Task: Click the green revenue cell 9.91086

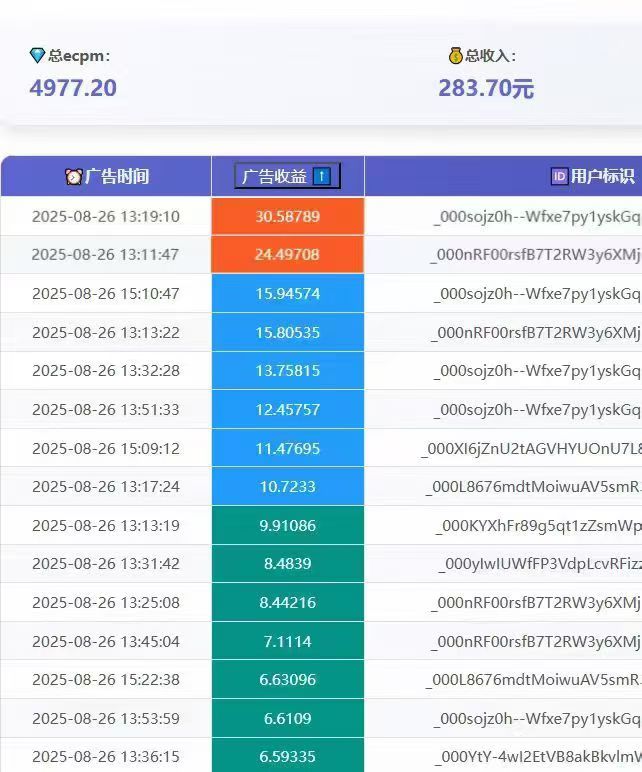Action: (288, 525)
